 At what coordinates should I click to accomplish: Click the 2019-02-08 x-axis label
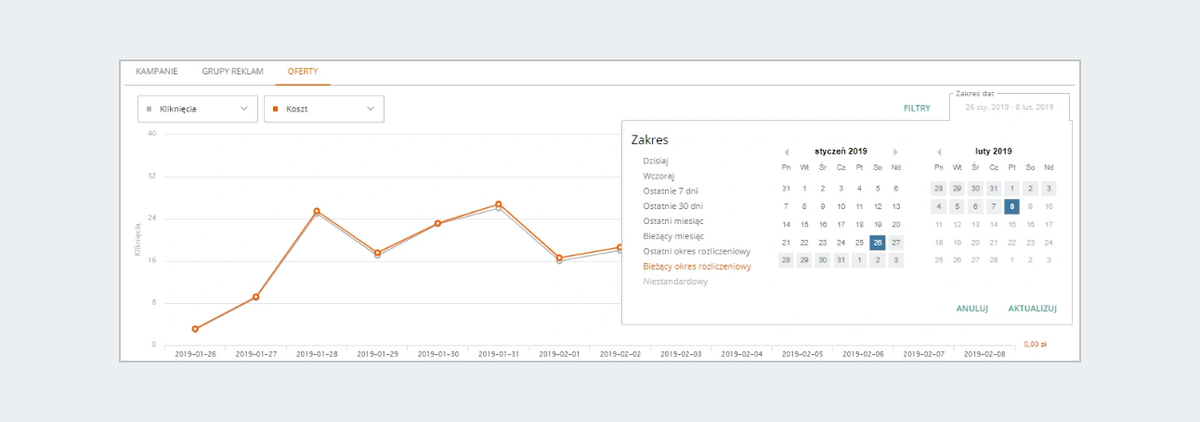click(x=983, y=353)
